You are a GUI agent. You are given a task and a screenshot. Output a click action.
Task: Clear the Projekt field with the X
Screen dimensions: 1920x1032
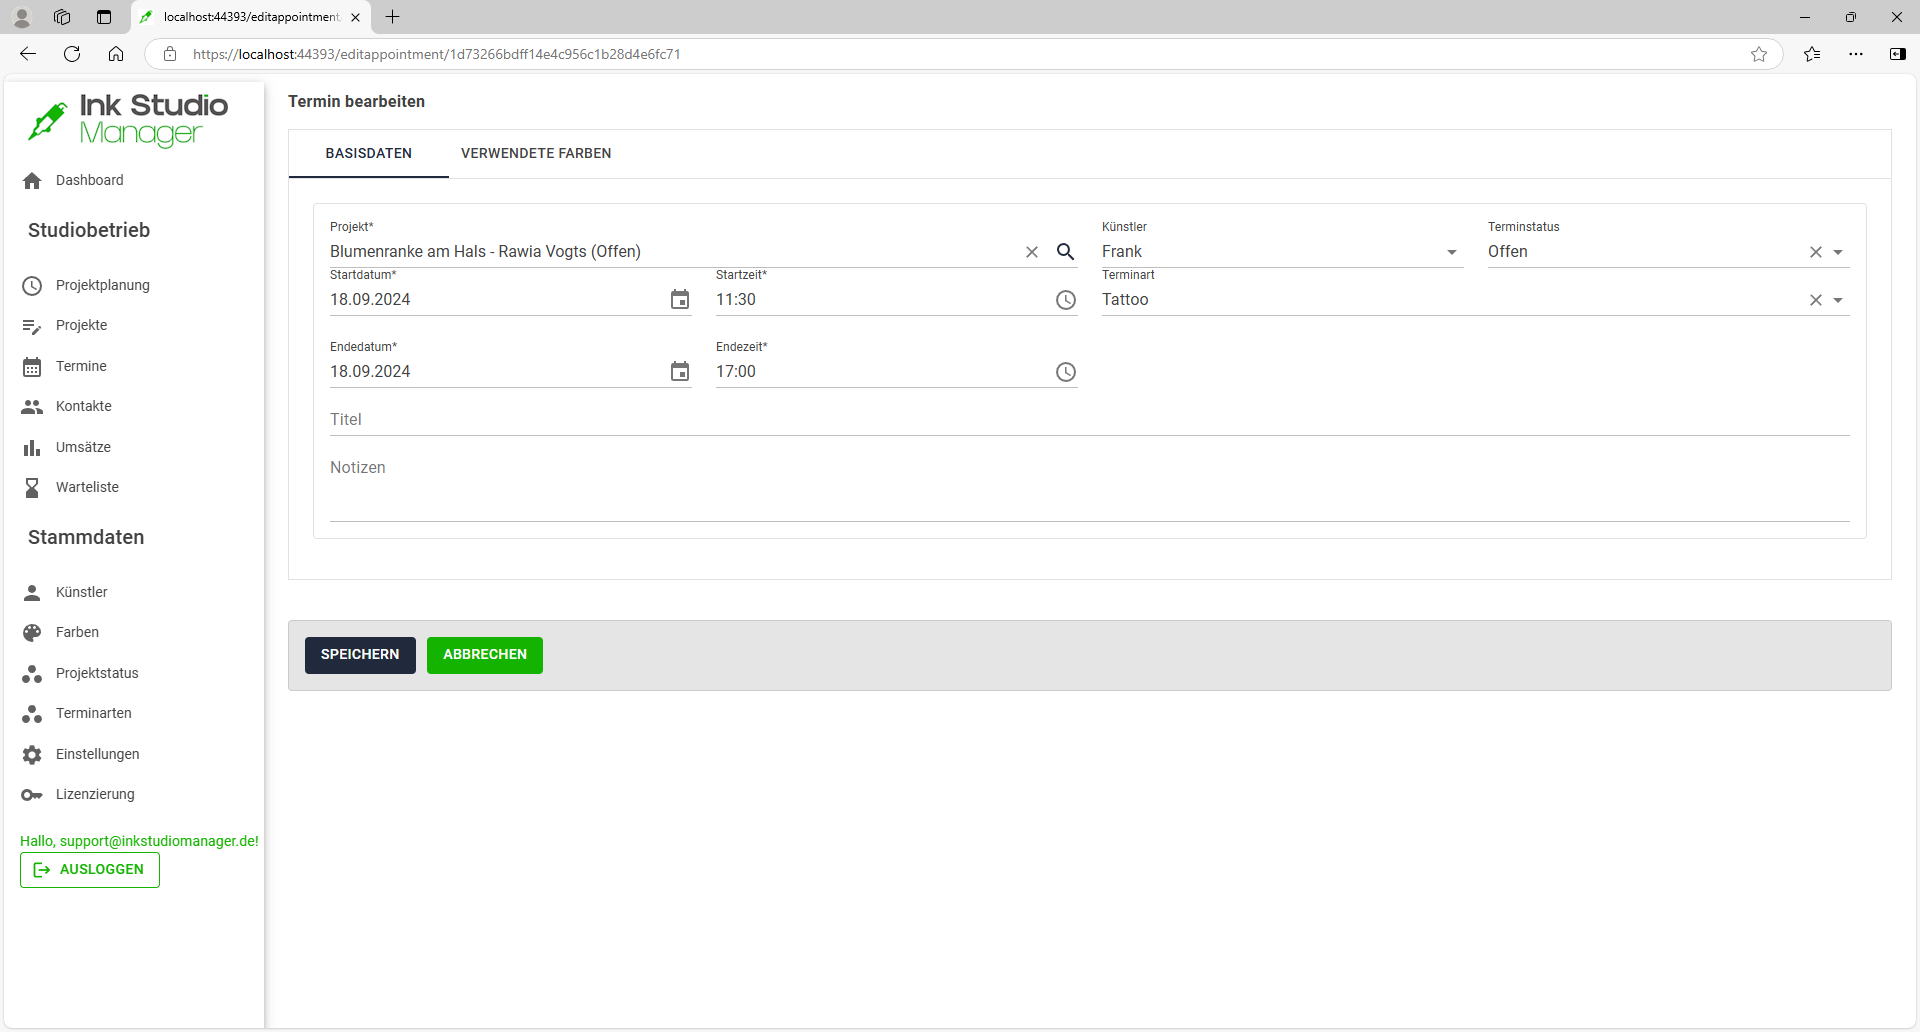point(1032,252)
